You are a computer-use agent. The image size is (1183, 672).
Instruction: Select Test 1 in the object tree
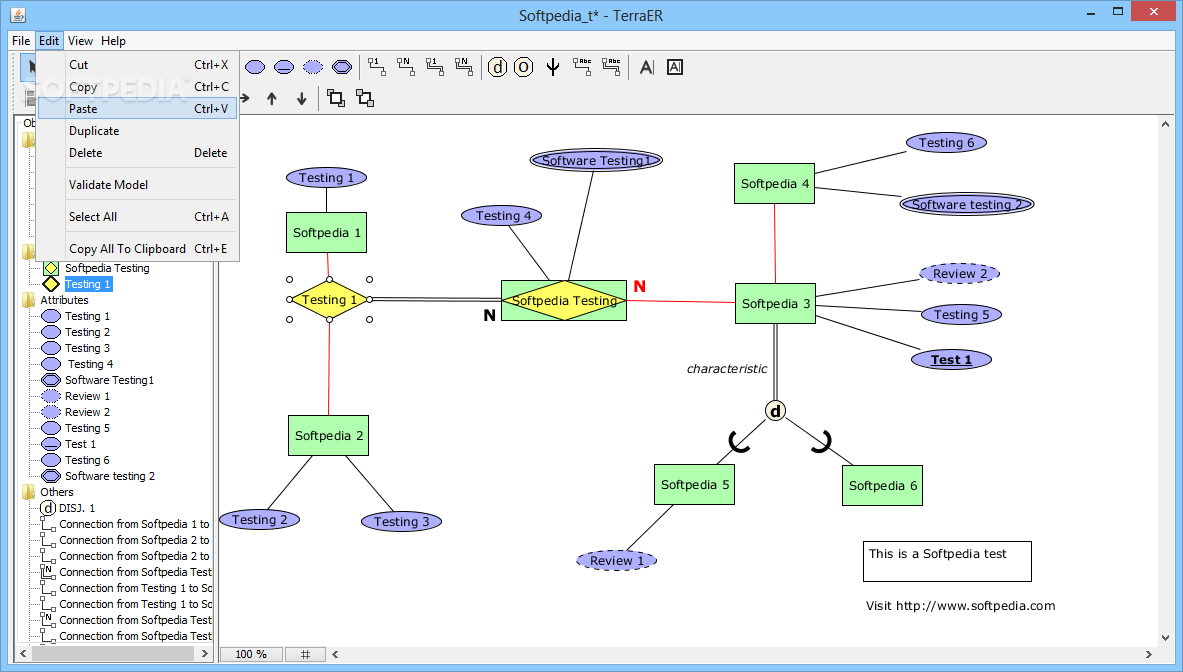[81, 444]
